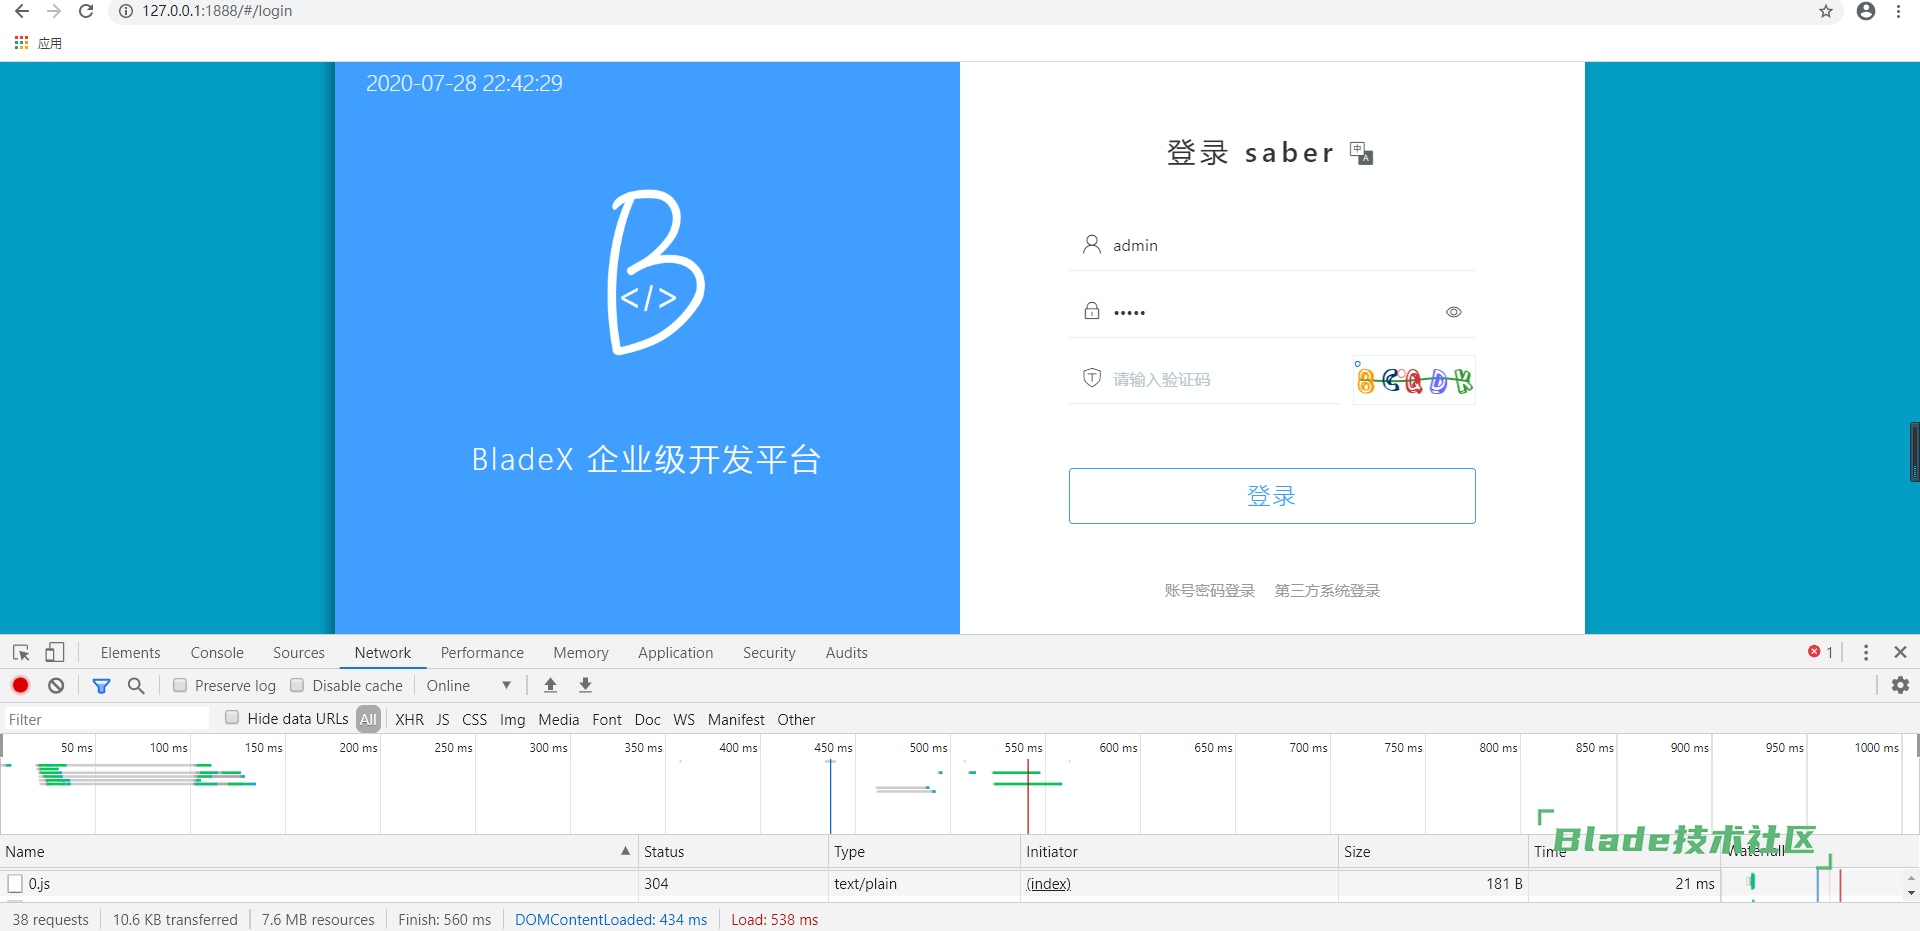Open network search magnifier
The height and width of the screenshot is (931, 1920).
136,685
